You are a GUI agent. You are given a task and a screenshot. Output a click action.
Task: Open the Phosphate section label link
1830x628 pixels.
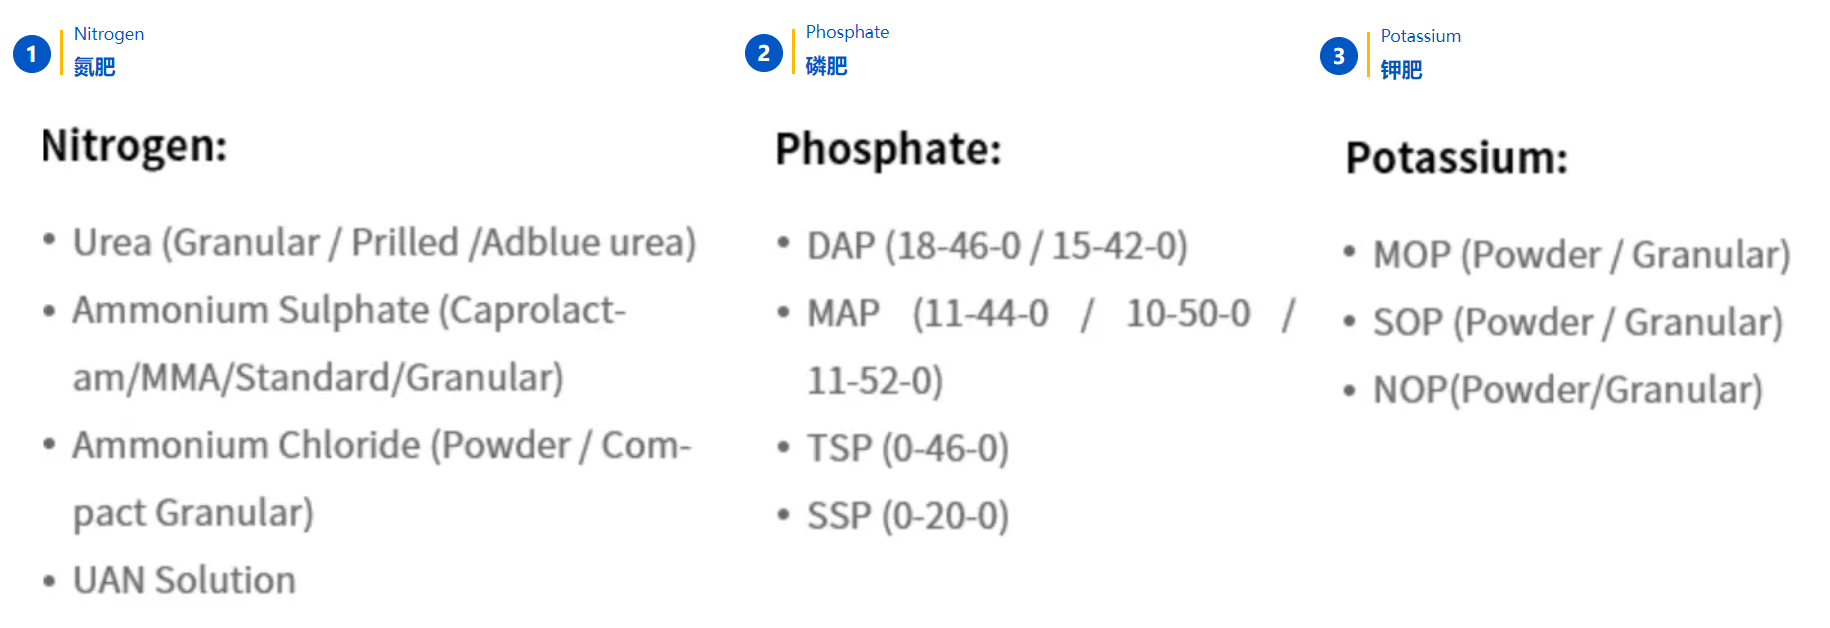(x=847, y=32)
